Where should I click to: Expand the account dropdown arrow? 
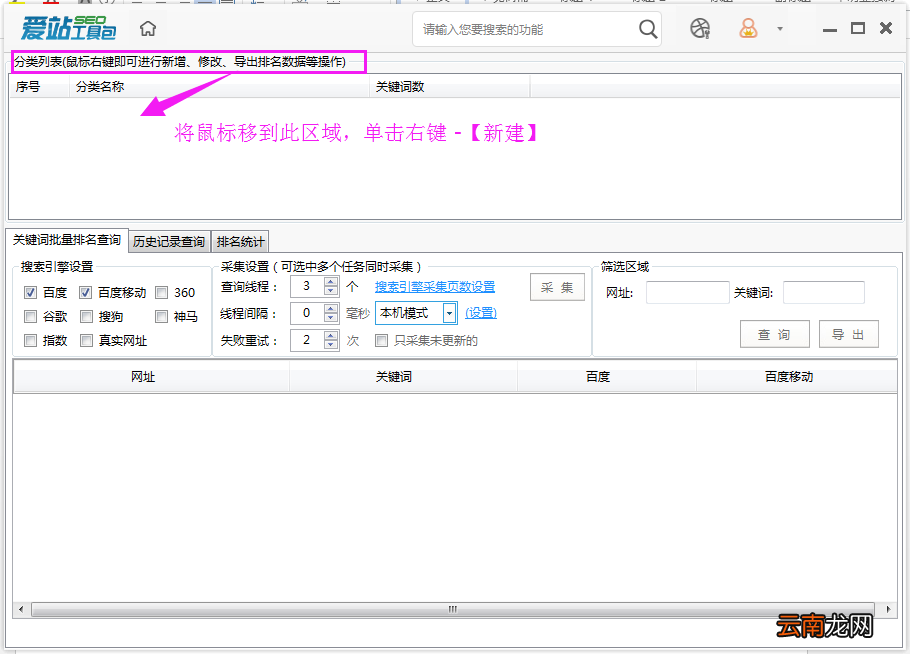click(780, 28)
